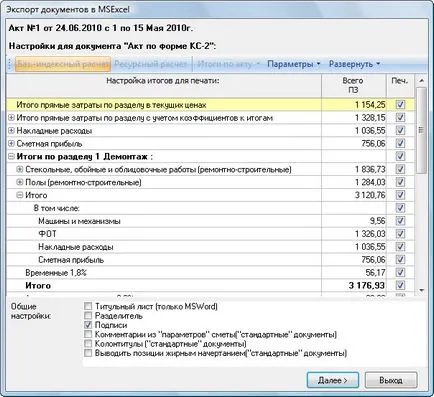Select the В том числе: row
Image resolution: width=434 pixels, height=397 pixels.
coord(210,208)
